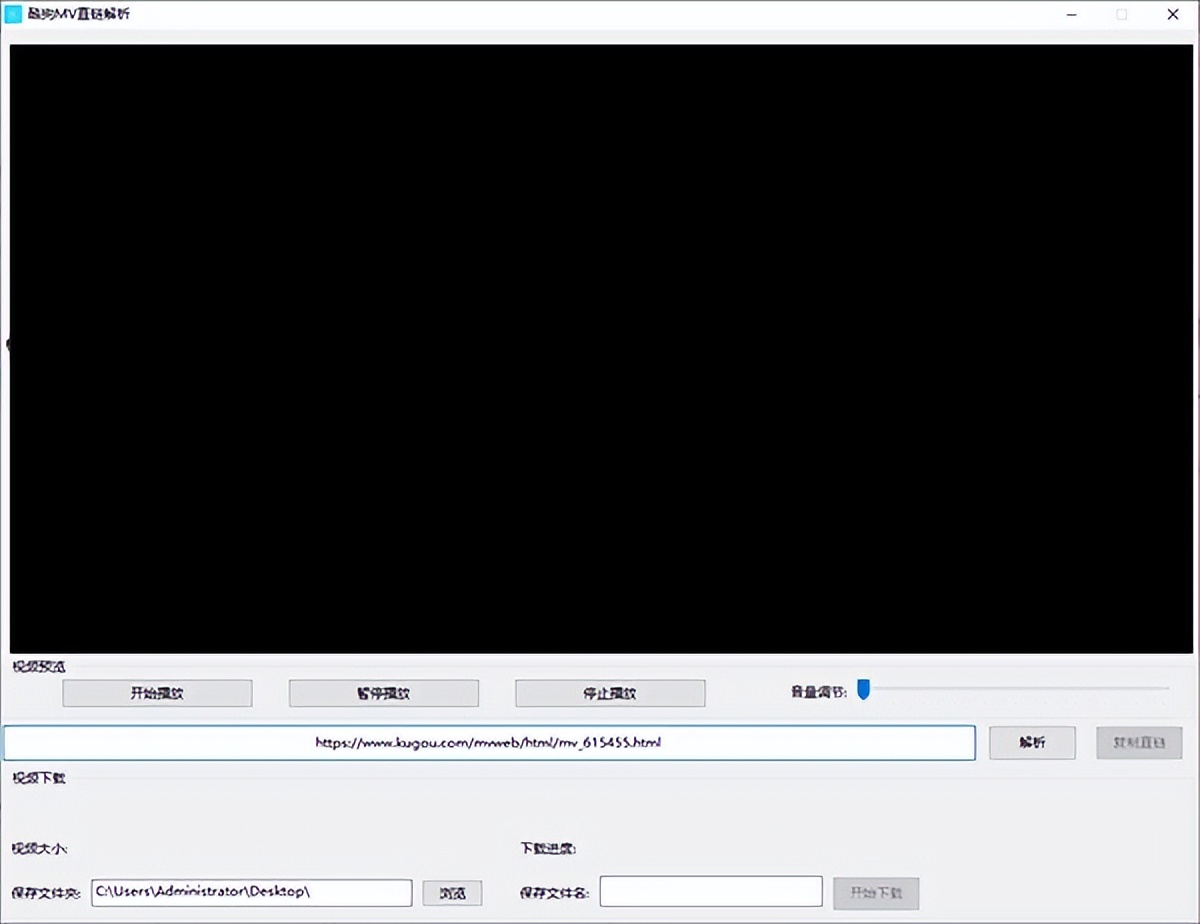Image resolution: width=1200 pixels, height=924 pixels.
Task: Start MV playback with the 开始播放 button
Action: click(157, 693)
